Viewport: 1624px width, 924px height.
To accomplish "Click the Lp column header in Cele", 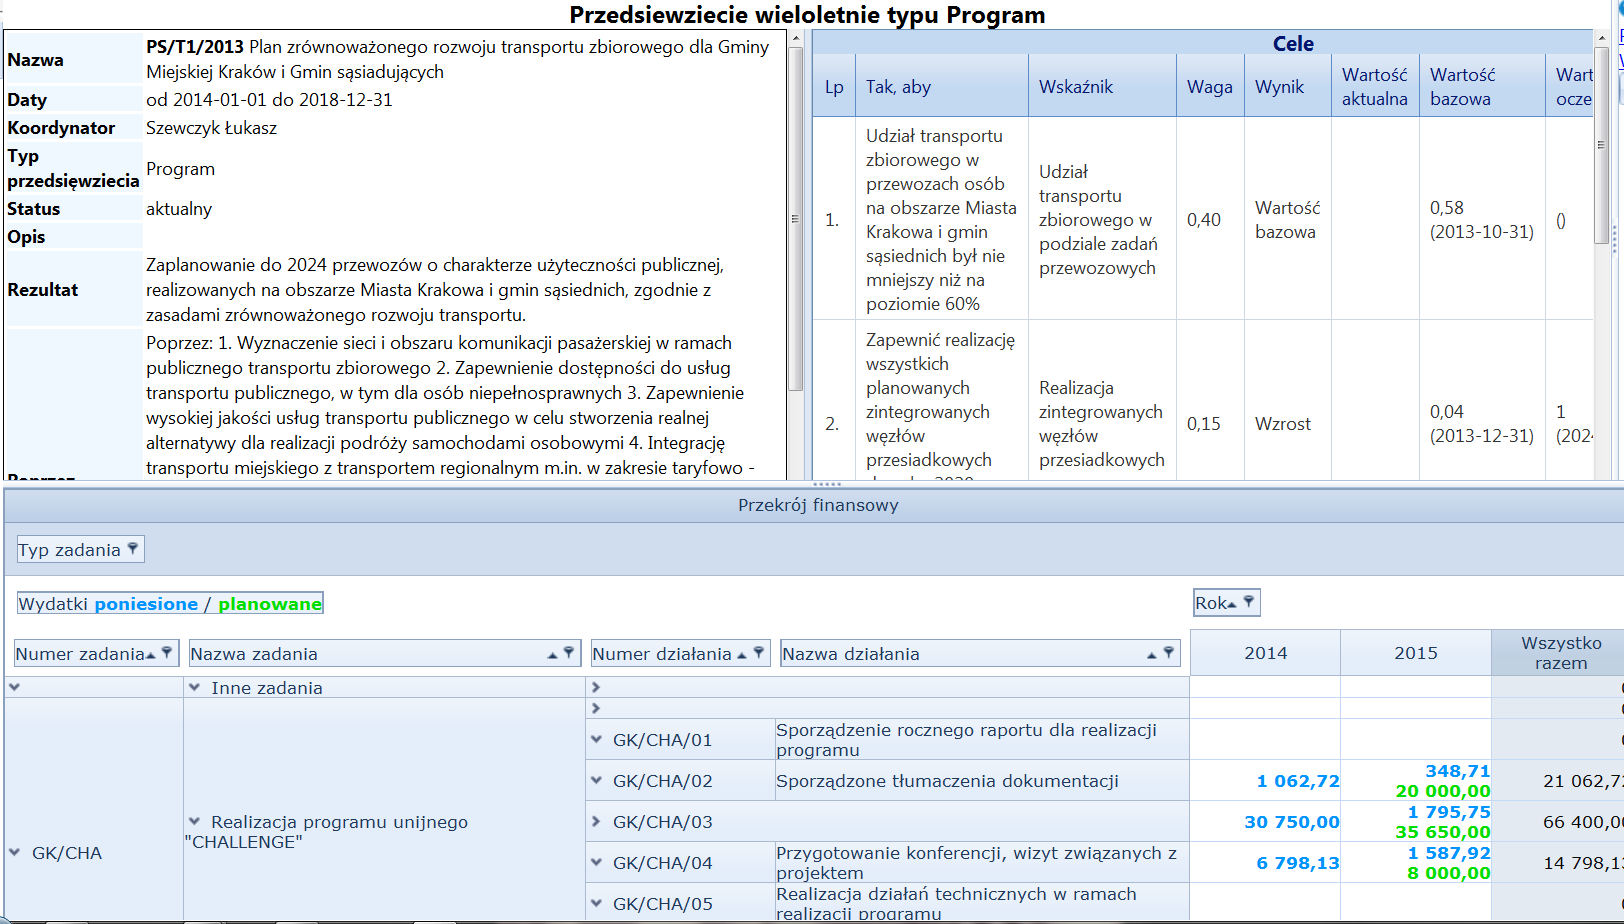I will pos(834,87).
